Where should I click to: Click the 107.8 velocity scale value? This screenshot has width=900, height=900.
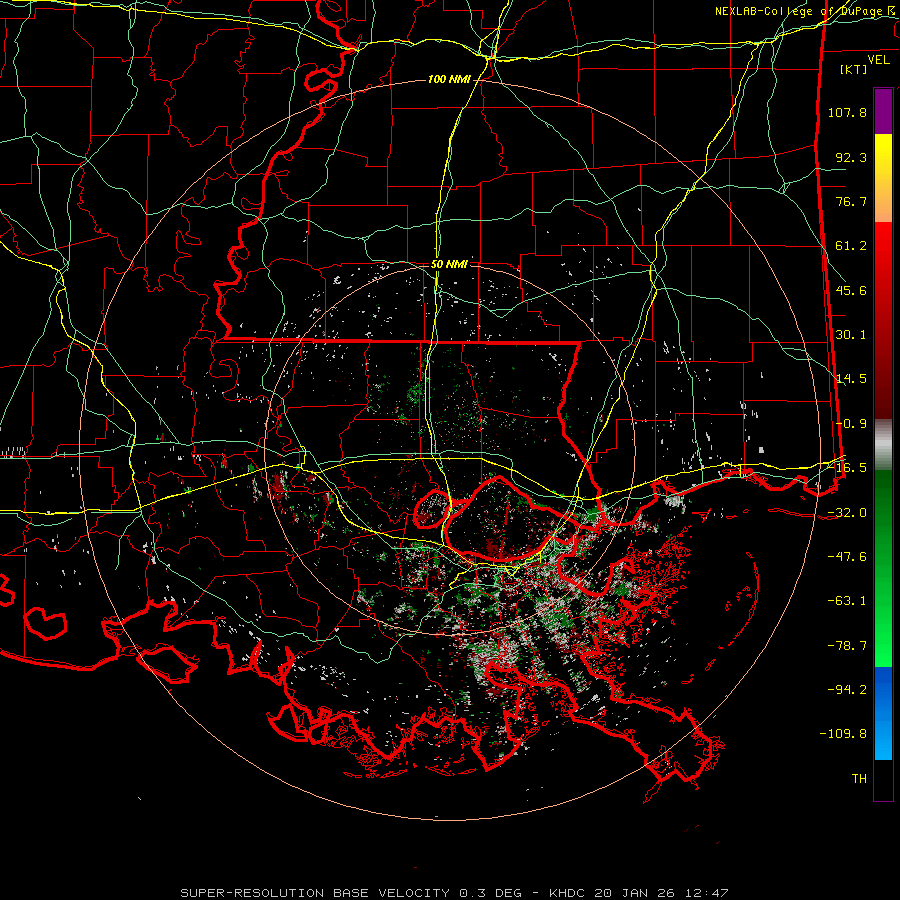(847, 112)
